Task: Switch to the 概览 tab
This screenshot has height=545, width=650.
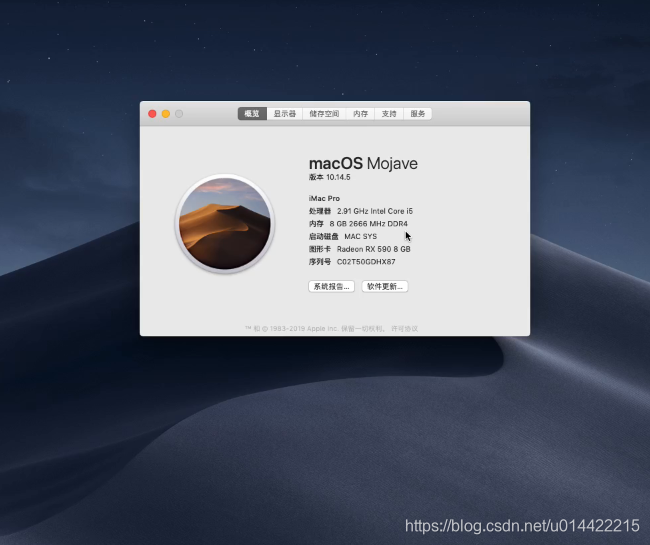Action: tap(252, 114)
